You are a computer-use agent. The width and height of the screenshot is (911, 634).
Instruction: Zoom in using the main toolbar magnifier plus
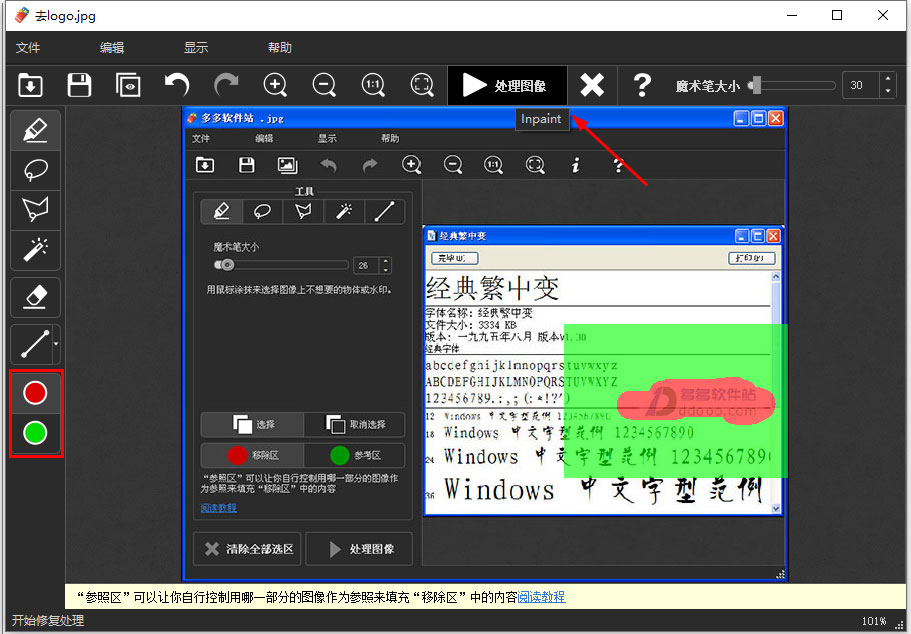(275, 85)
